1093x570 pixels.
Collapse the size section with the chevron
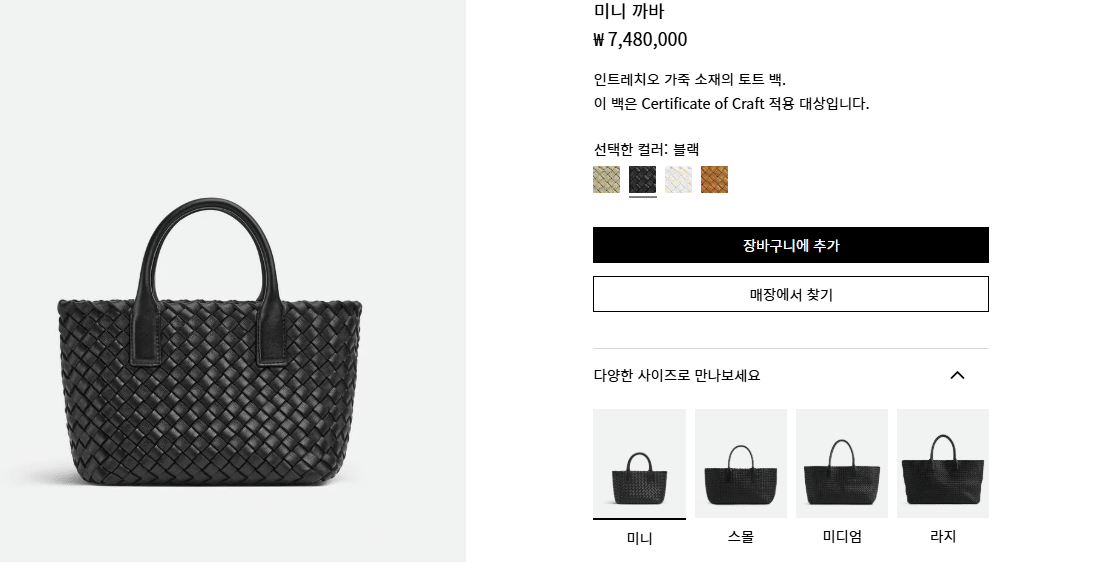click(x=957, y=376)
